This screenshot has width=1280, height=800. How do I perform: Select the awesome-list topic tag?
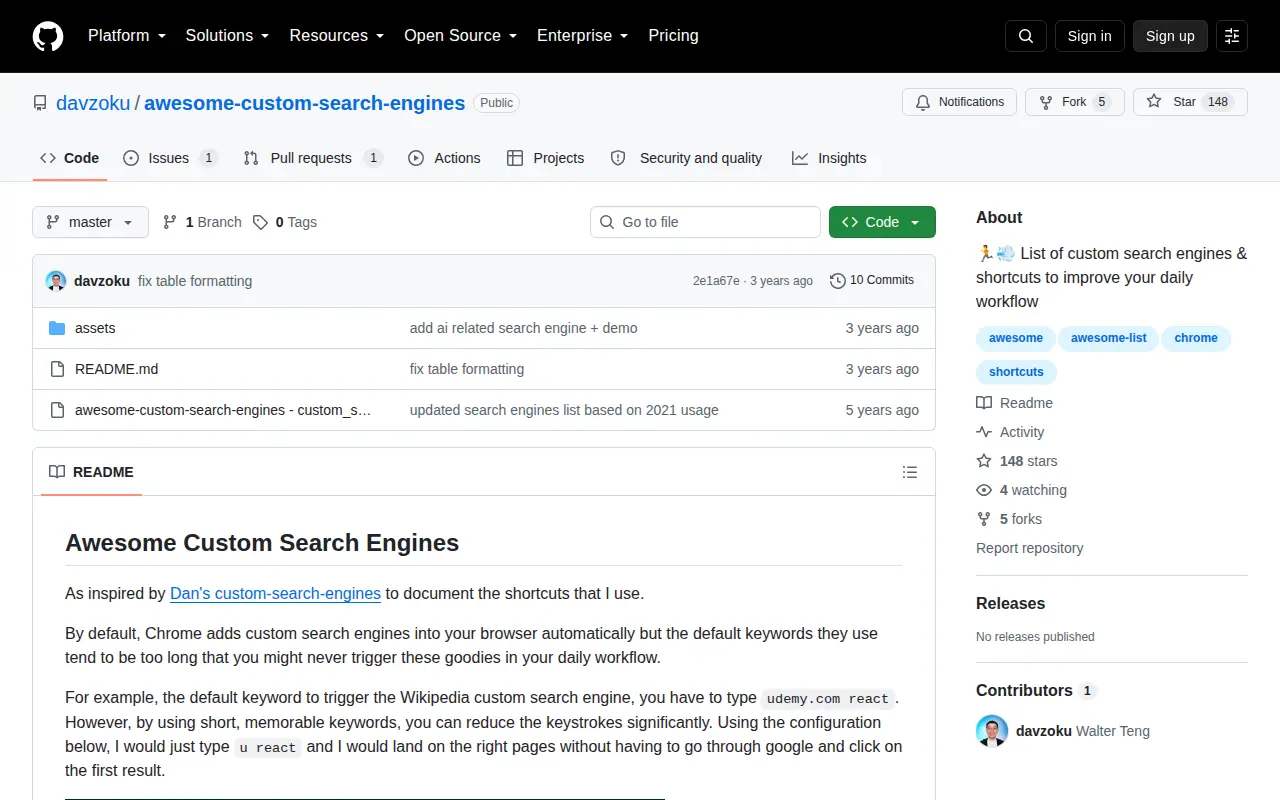coord(1109,338)
